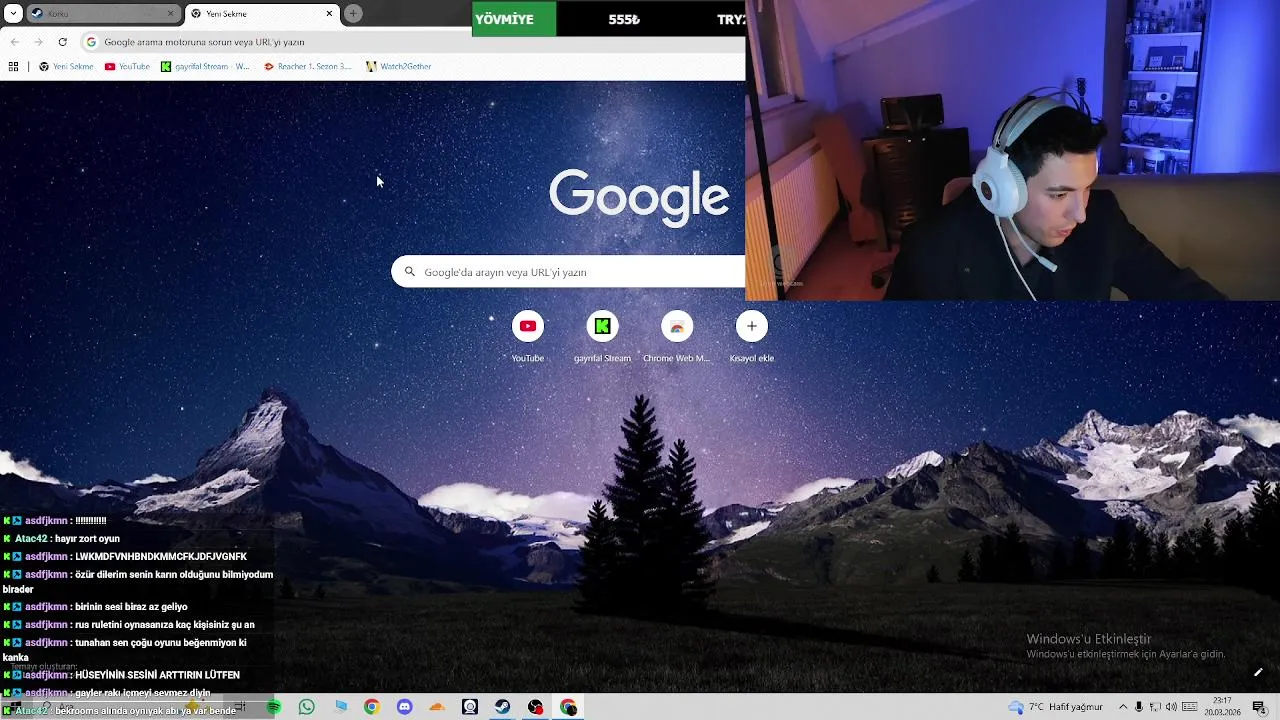This screenshot has height=720, width=1280.
Task: Focus the Chrome address bar
Action: pos(412,42)
